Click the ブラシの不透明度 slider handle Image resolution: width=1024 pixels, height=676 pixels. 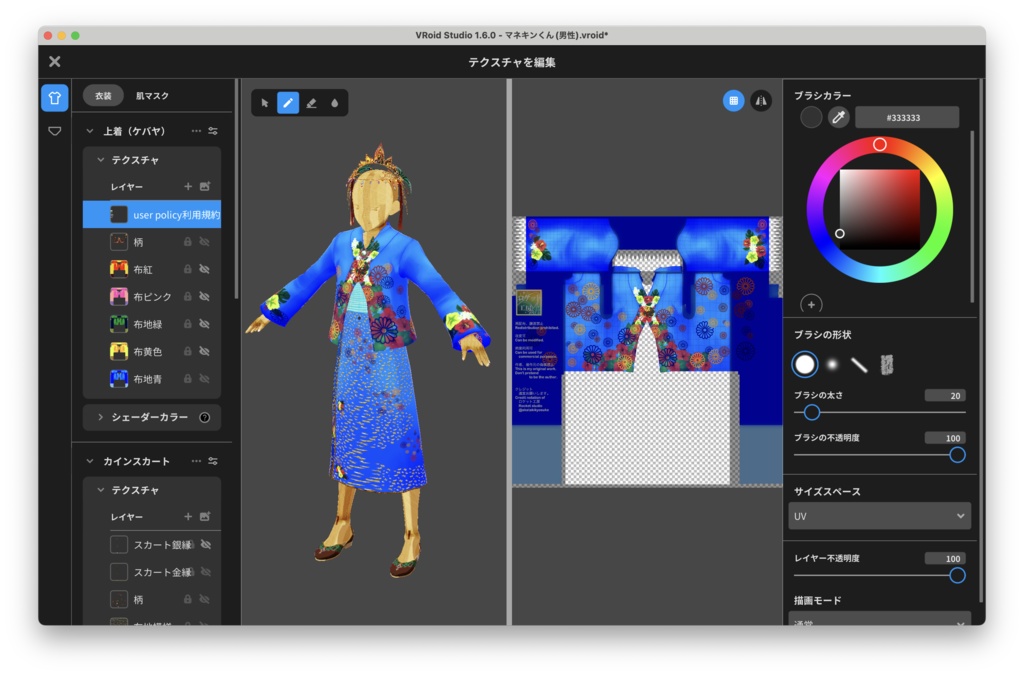coord(957,455)
